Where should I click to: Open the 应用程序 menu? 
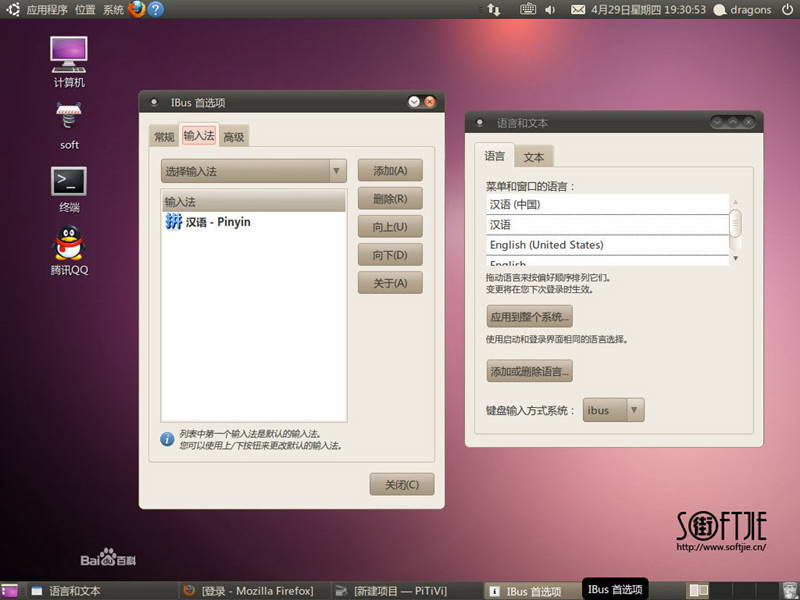point(46,10)
